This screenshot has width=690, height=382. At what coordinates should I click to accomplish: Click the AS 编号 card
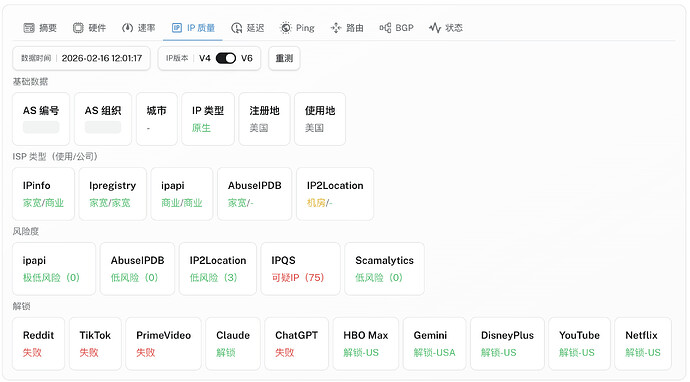41,119
